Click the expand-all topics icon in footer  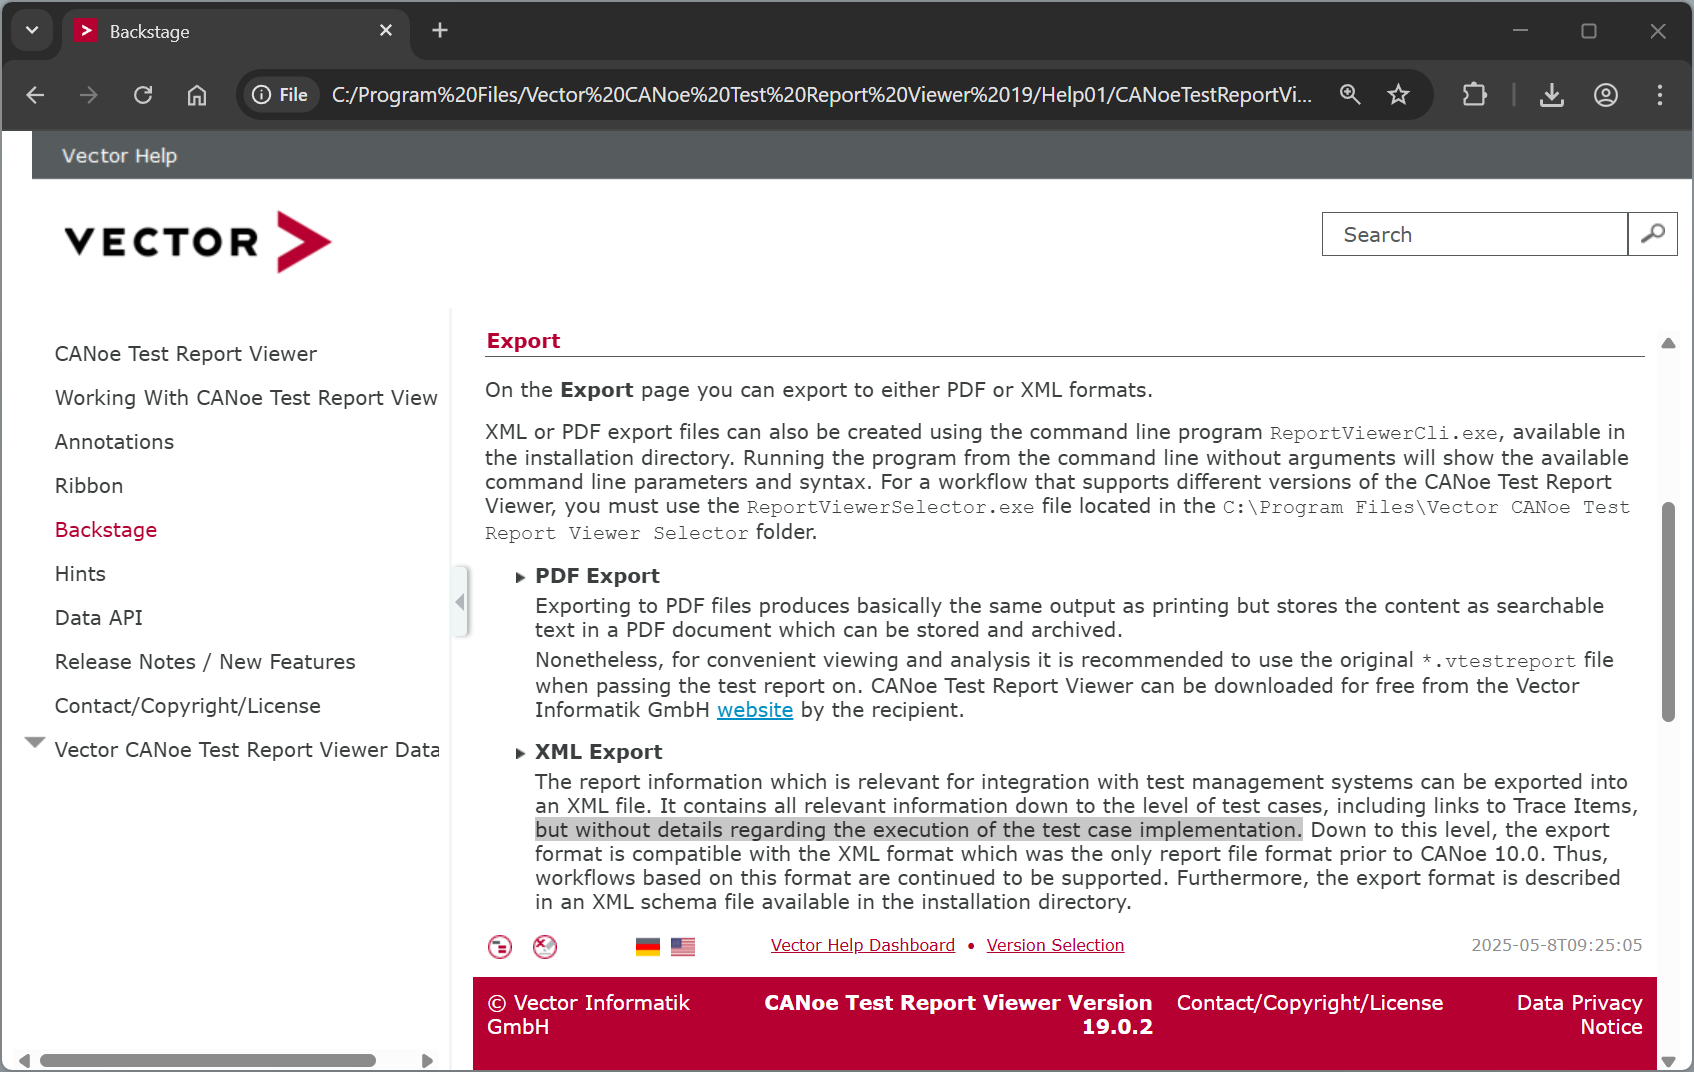coord(500,946)
